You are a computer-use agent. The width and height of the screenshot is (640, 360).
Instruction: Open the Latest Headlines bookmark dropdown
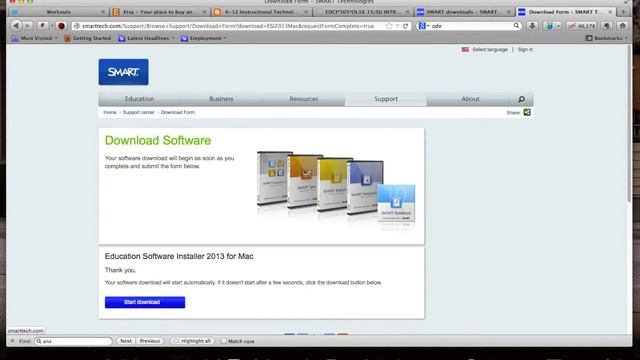coord(146,38)
